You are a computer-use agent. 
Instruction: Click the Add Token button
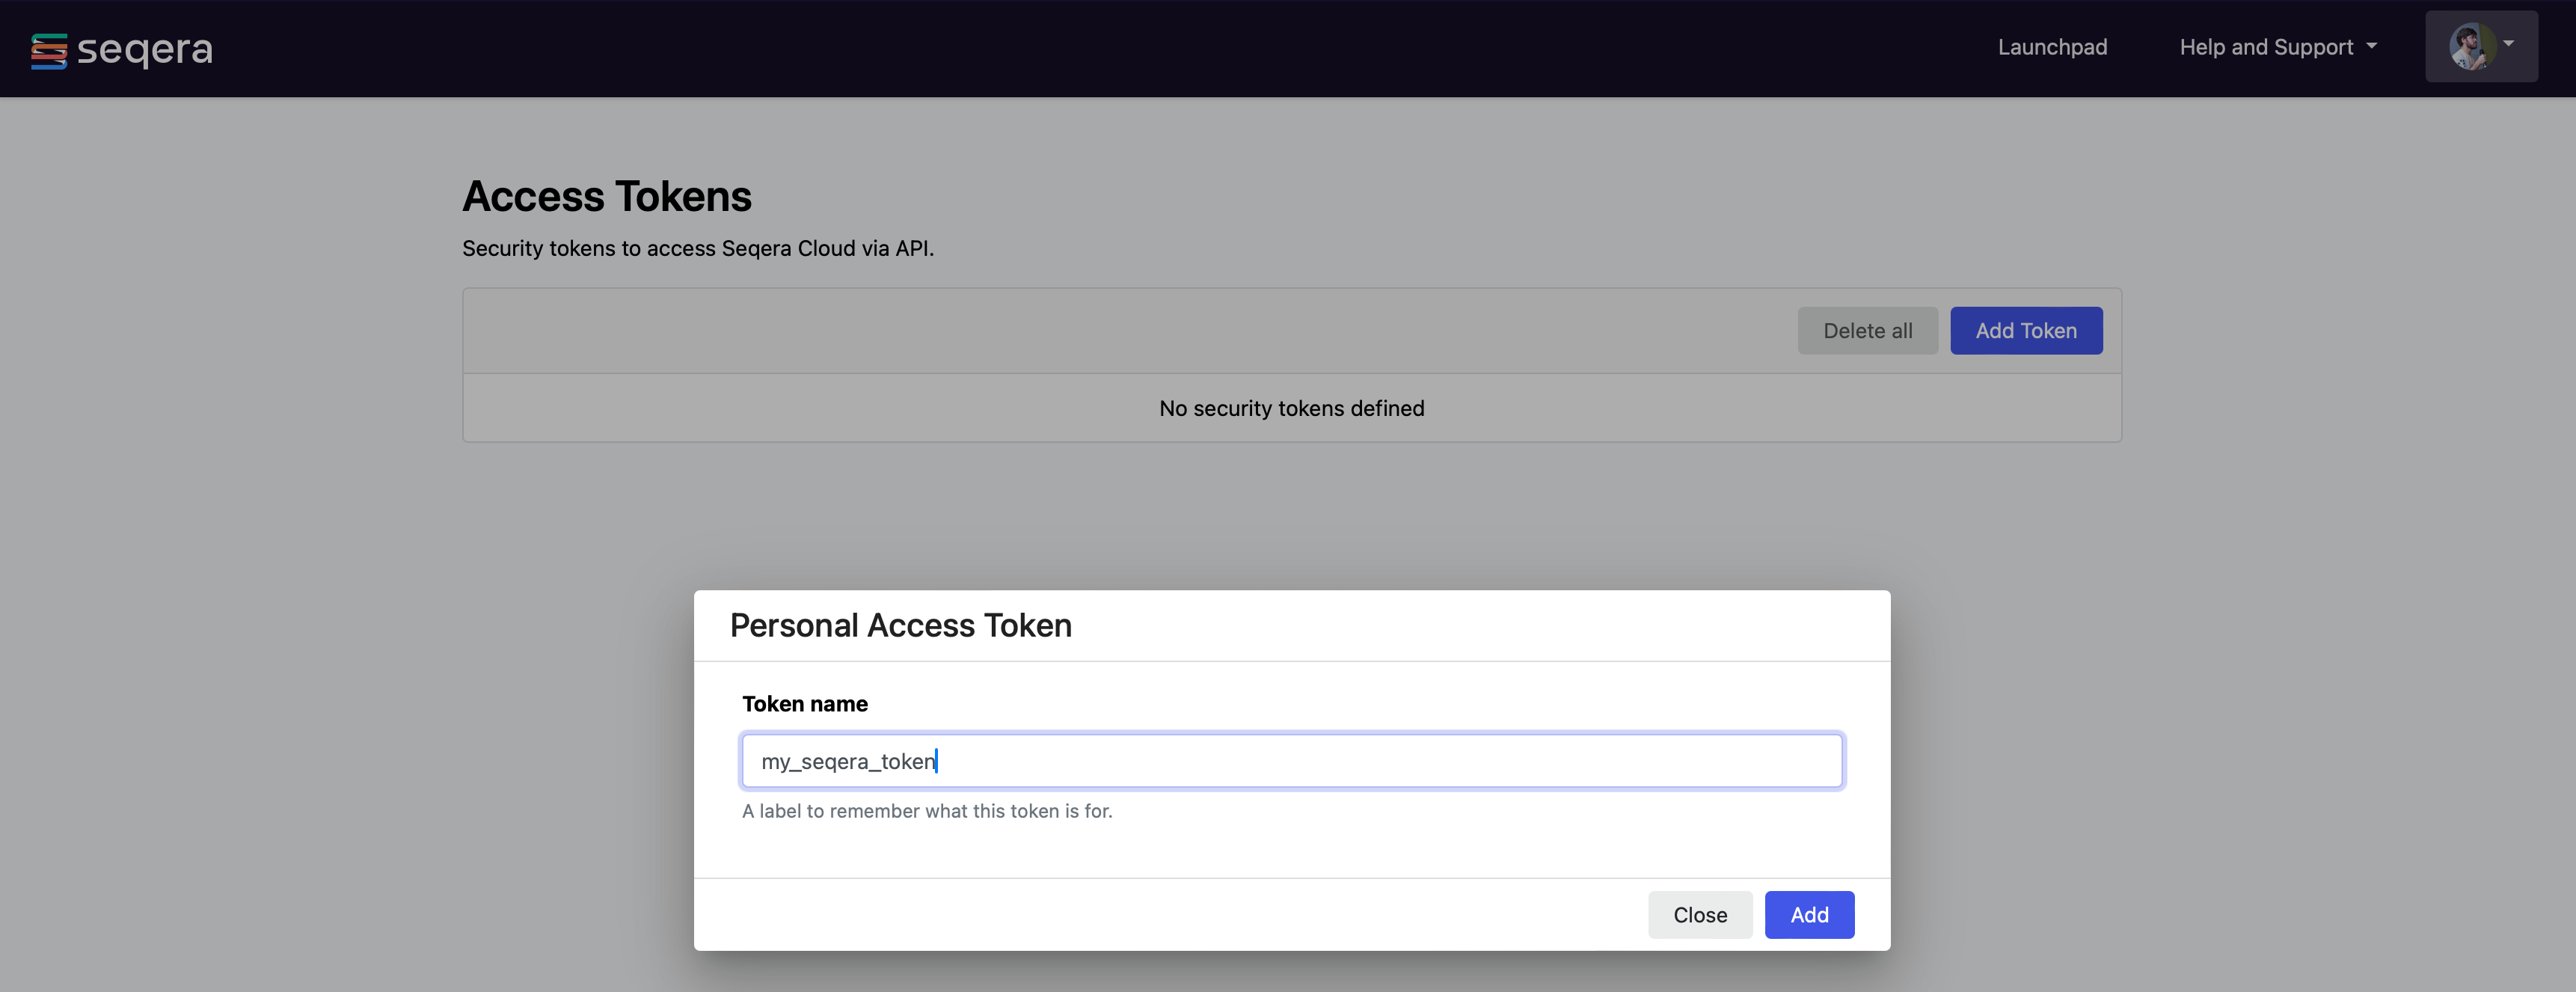(x=2025, y=331)
